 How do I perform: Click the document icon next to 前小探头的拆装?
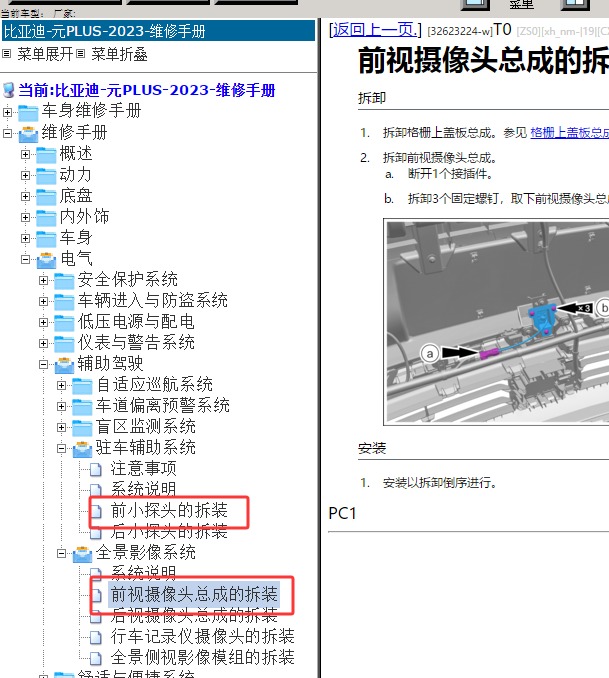tap(96, 512)
